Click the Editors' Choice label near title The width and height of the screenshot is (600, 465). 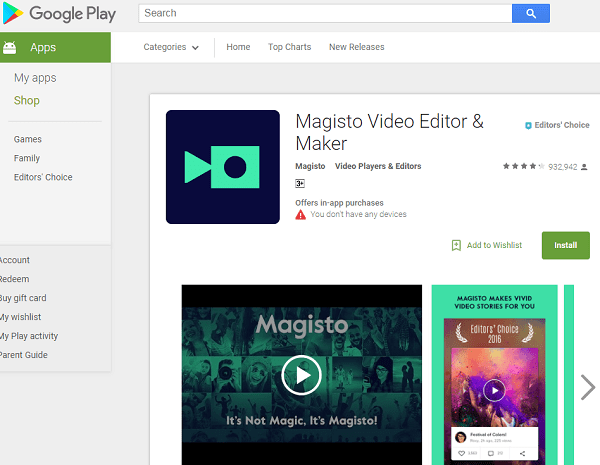click(x=562, y=125)
